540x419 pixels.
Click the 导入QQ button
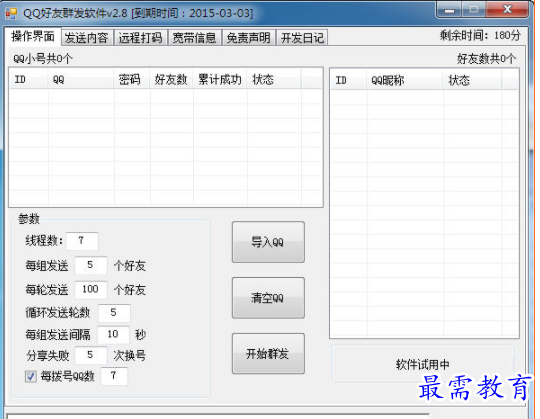[268, 242]
